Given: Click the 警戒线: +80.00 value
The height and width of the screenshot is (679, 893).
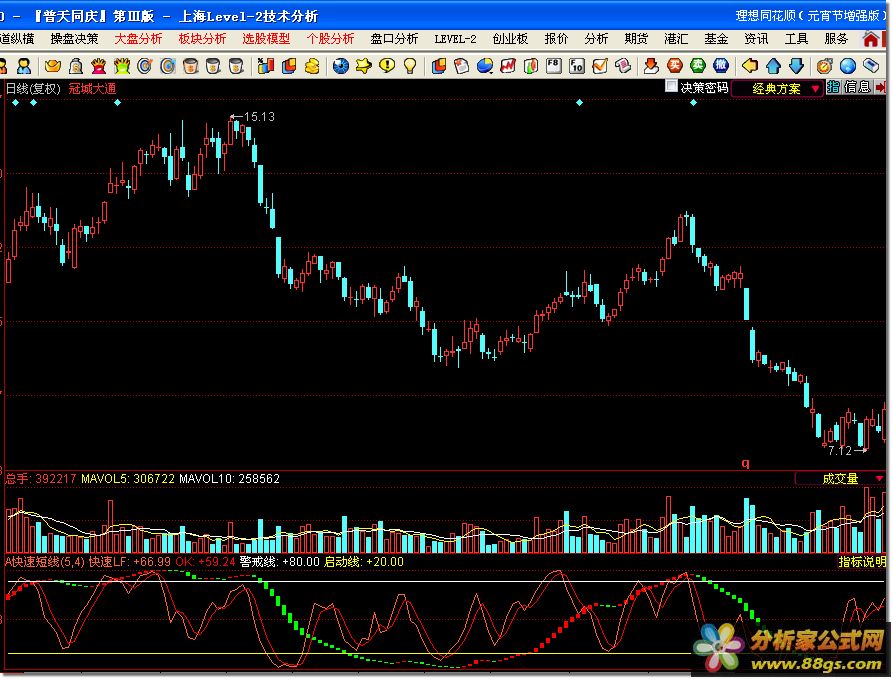Looking at the screenshot, I should click(x=280, y=562).
